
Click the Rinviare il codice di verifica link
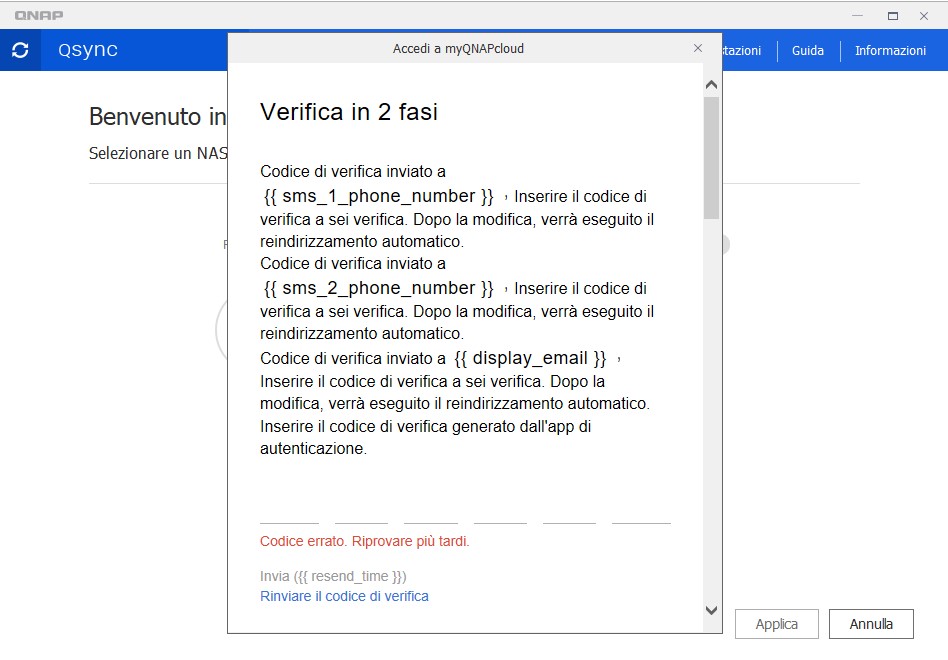344,596
